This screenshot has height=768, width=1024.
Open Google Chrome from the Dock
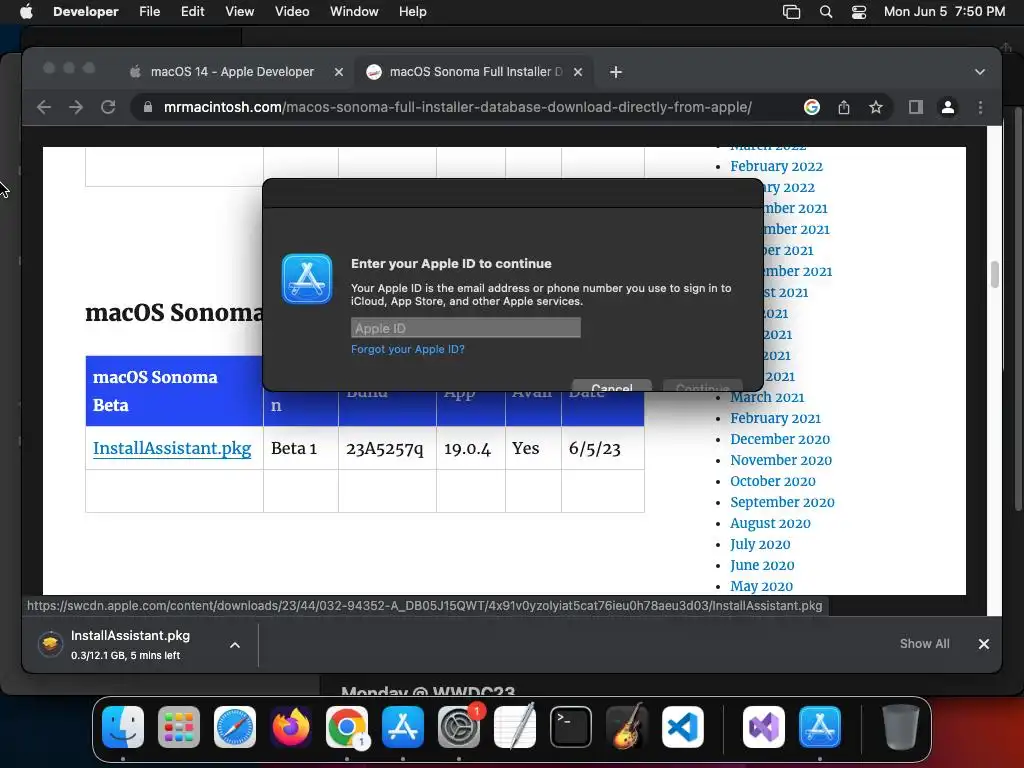coord(347,727)
